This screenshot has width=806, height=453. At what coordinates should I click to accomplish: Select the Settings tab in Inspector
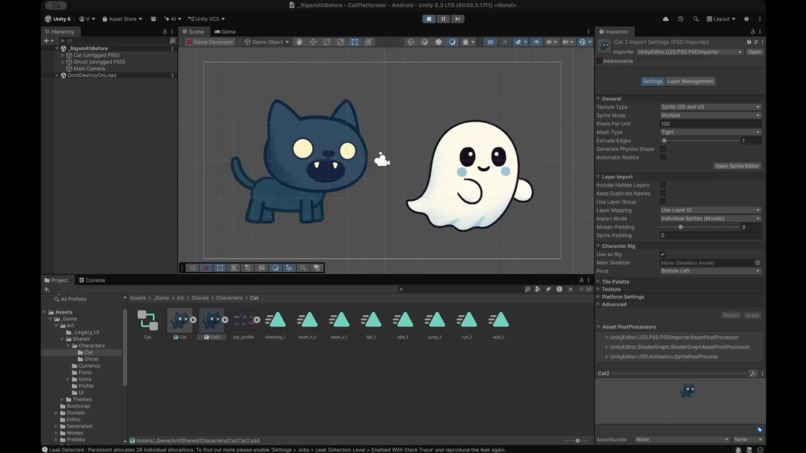[x=652, y=81]
